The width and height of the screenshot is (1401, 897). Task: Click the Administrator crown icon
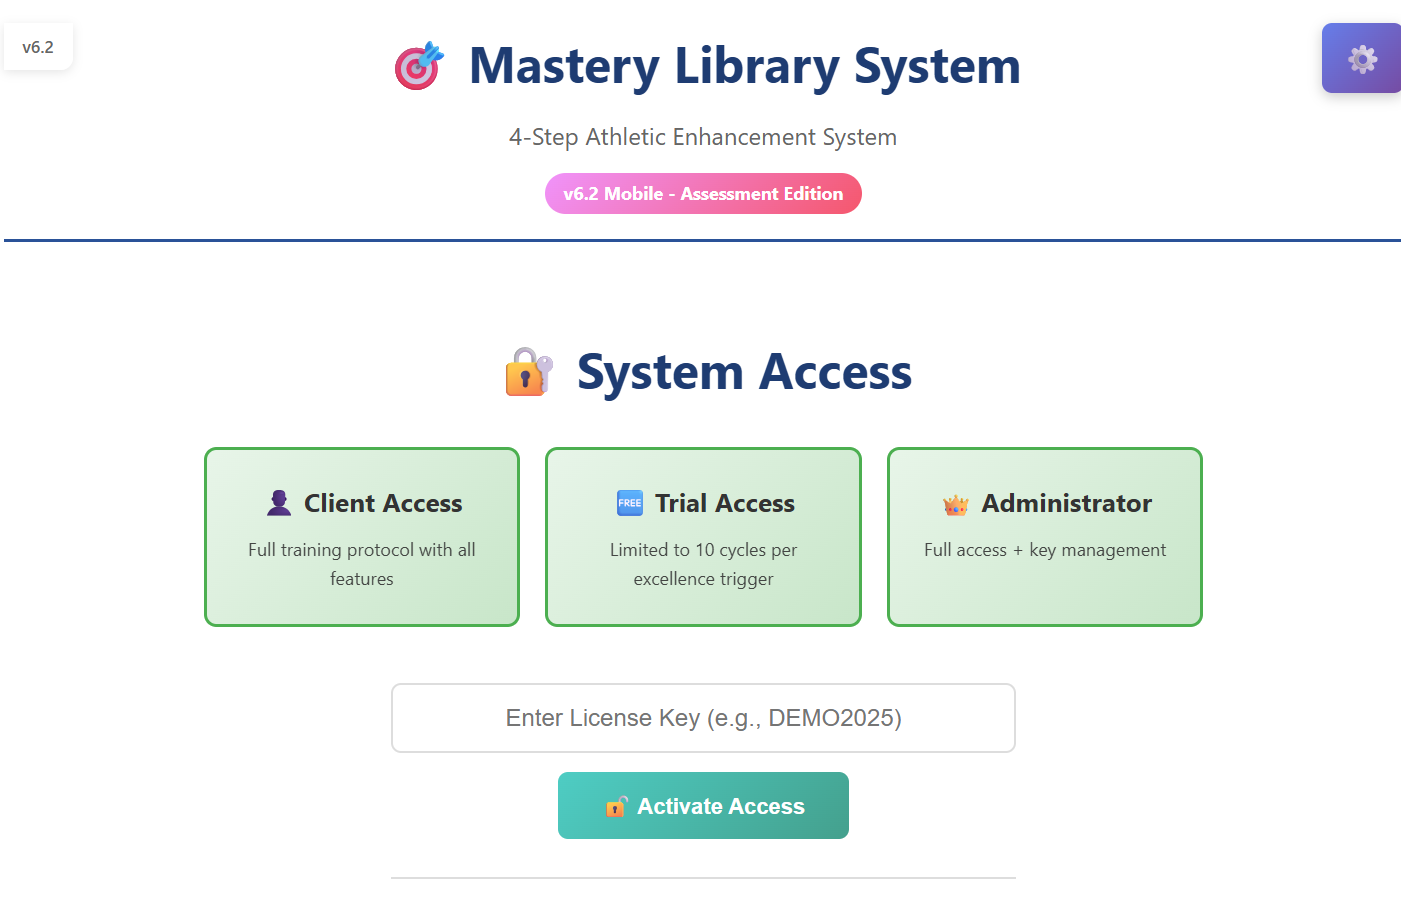tap(956, 505)
